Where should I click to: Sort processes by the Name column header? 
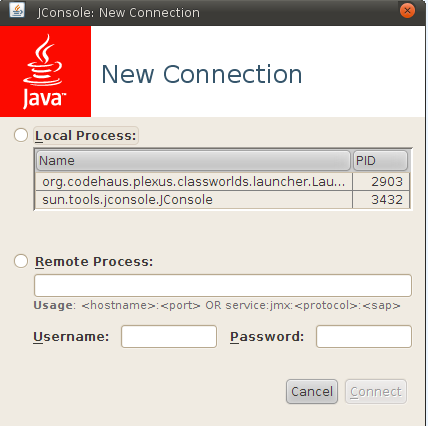tap(193, 161)
